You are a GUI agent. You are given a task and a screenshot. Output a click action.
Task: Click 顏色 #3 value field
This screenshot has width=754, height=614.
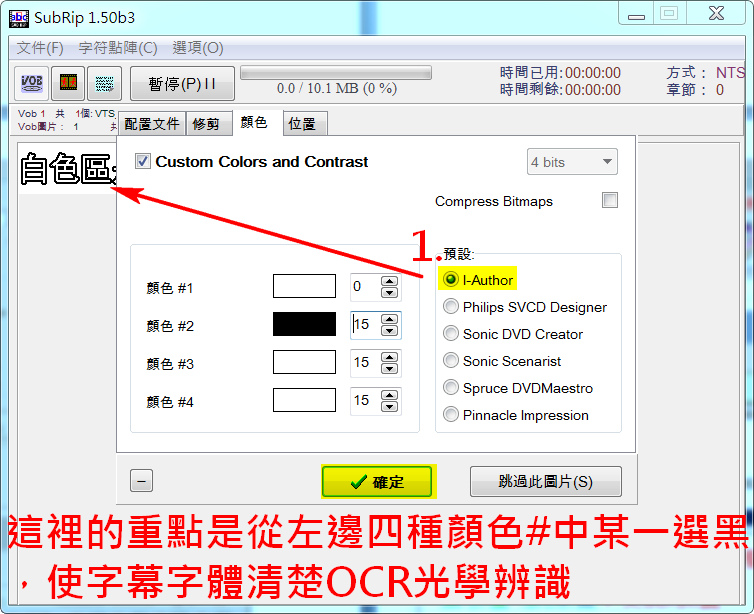365,363
